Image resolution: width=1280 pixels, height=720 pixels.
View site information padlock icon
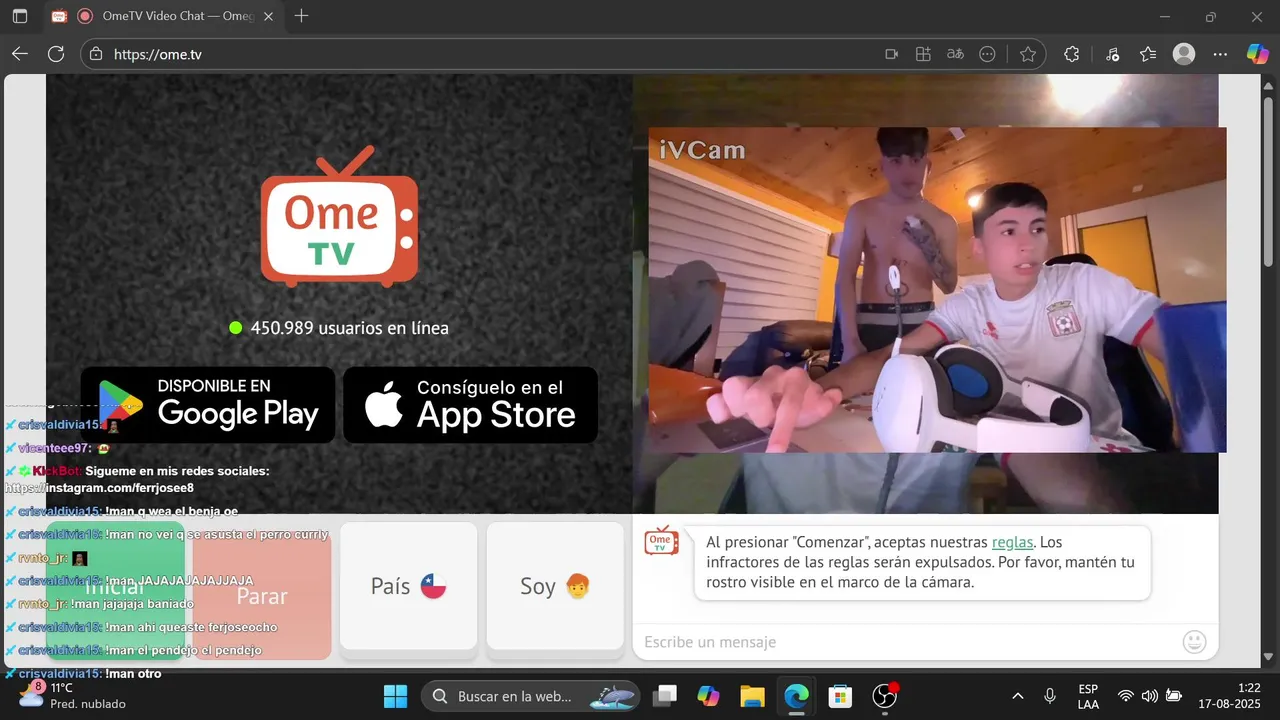tap(96, 54)
